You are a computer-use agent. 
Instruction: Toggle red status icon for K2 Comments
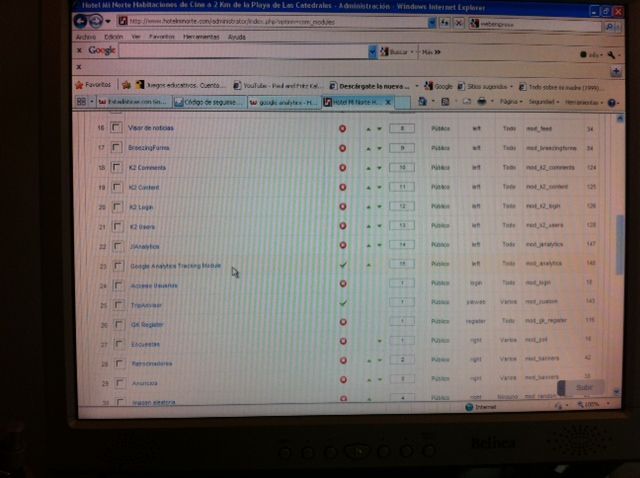(x=343, y=168)
